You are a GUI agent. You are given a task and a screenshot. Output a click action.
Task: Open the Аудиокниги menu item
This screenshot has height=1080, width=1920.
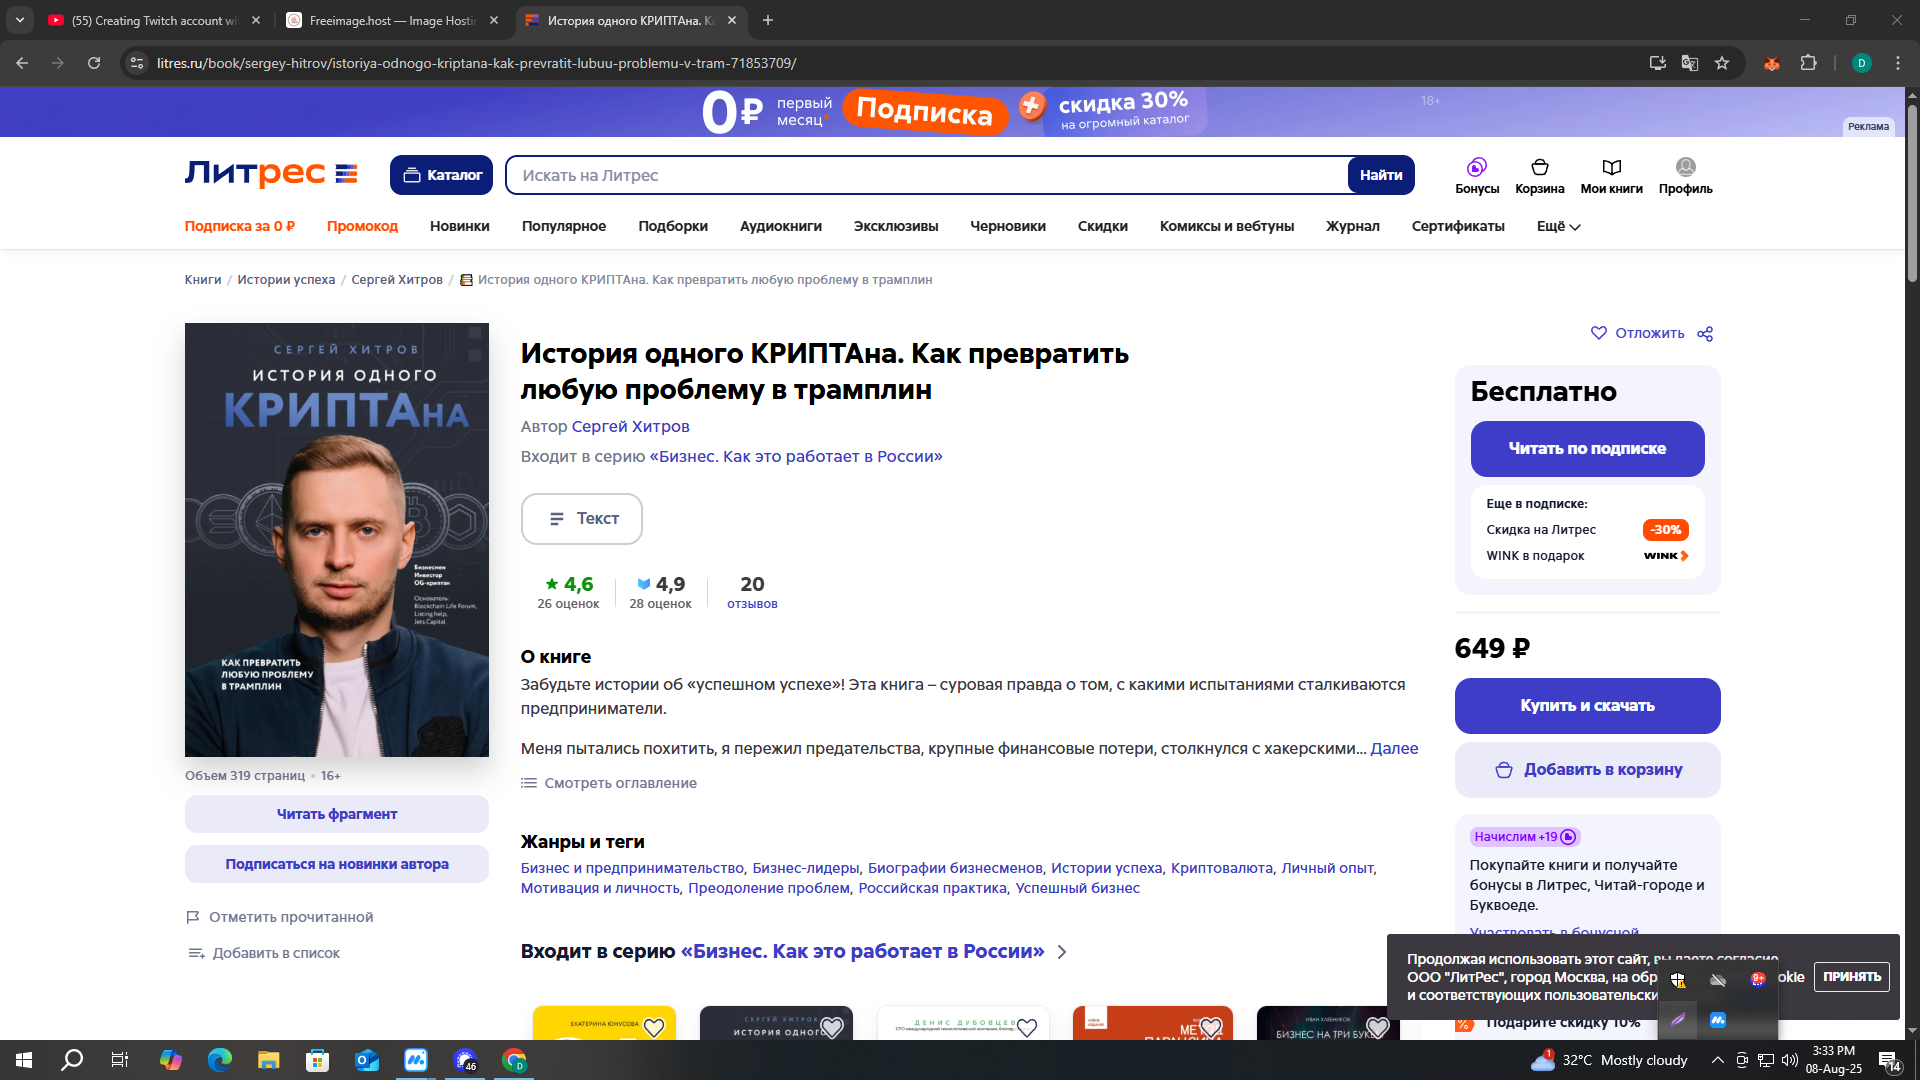(781, 226)
